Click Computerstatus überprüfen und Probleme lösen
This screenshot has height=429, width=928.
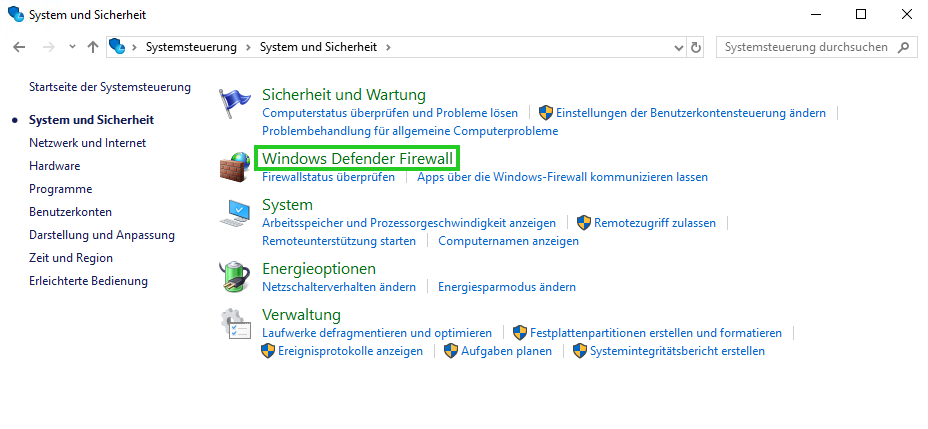pyautogui.click(x=390, y=112)
